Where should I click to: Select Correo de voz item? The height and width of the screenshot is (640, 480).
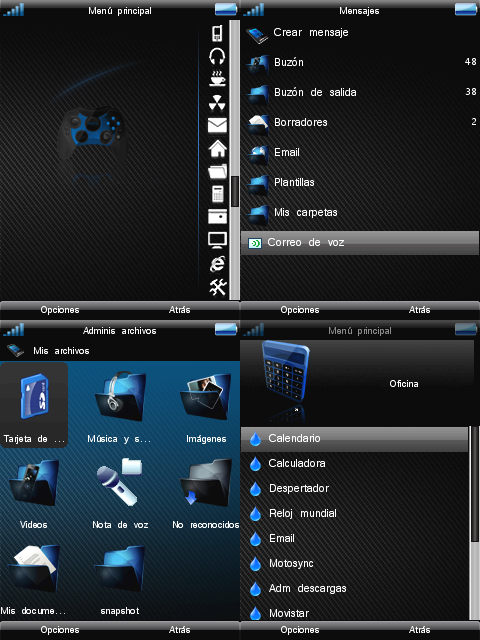(360, 243)
